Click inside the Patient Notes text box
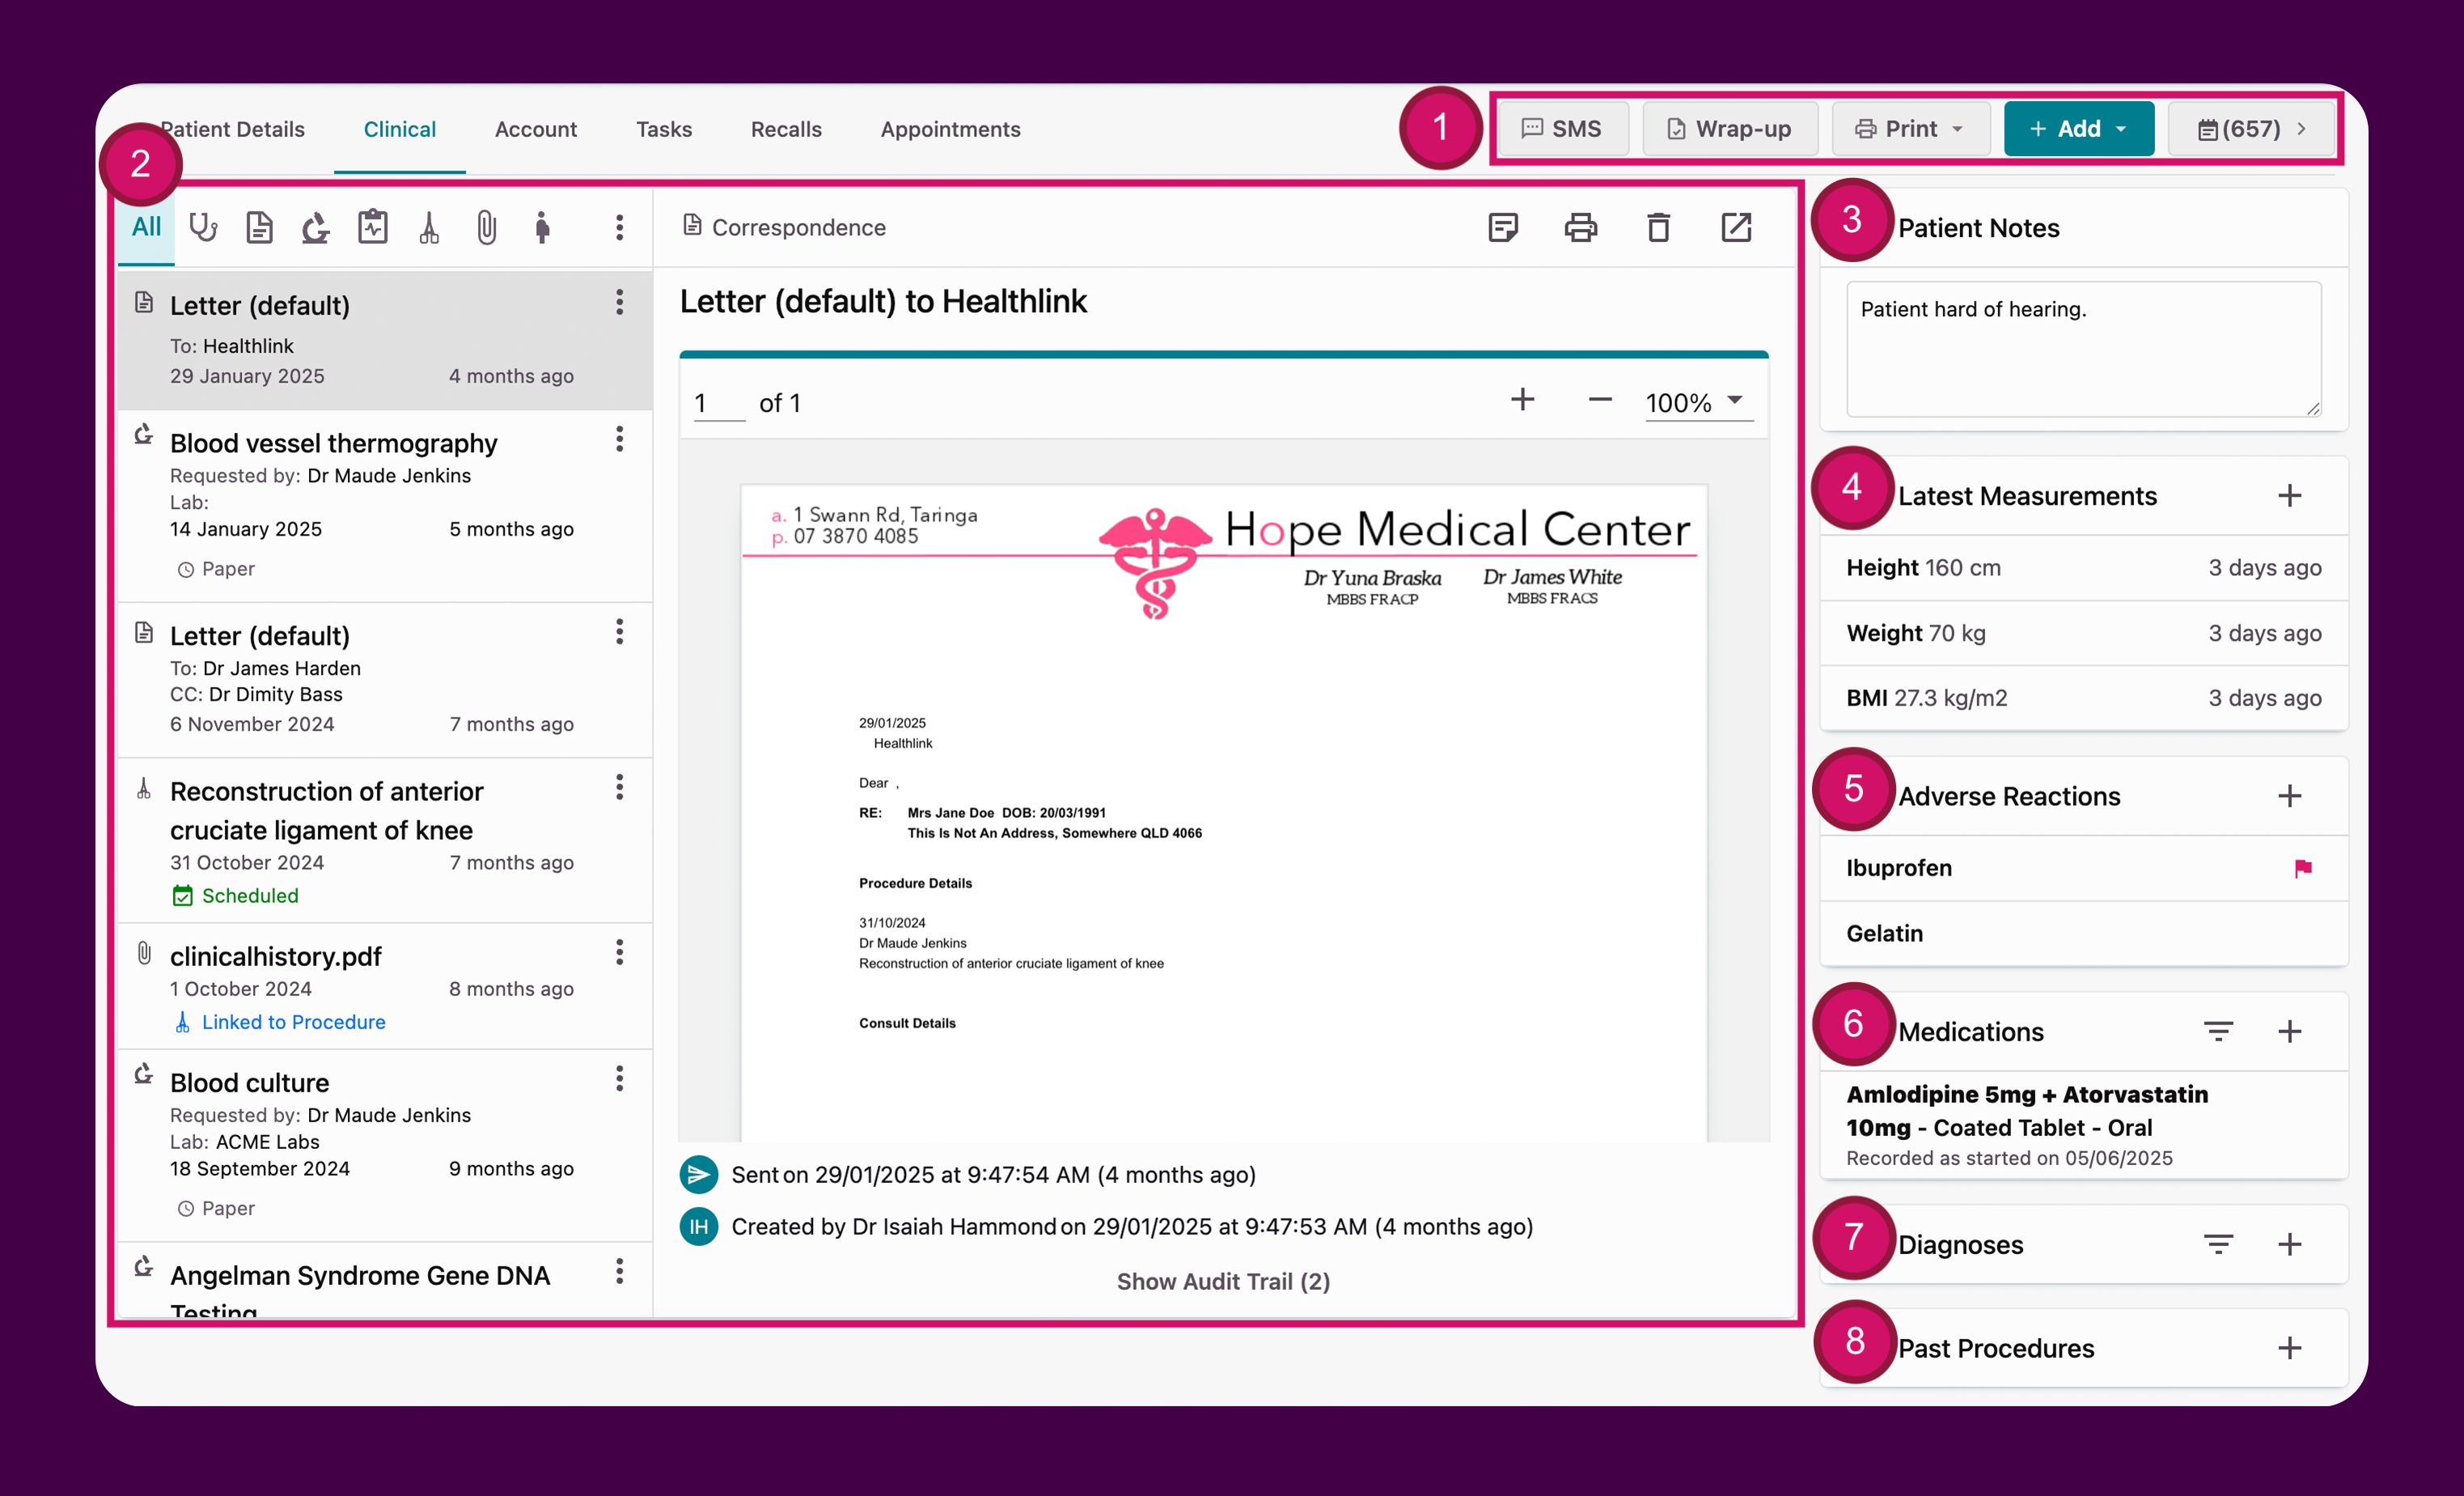The image size is (2464, 1496). (x=2083, y=350)
